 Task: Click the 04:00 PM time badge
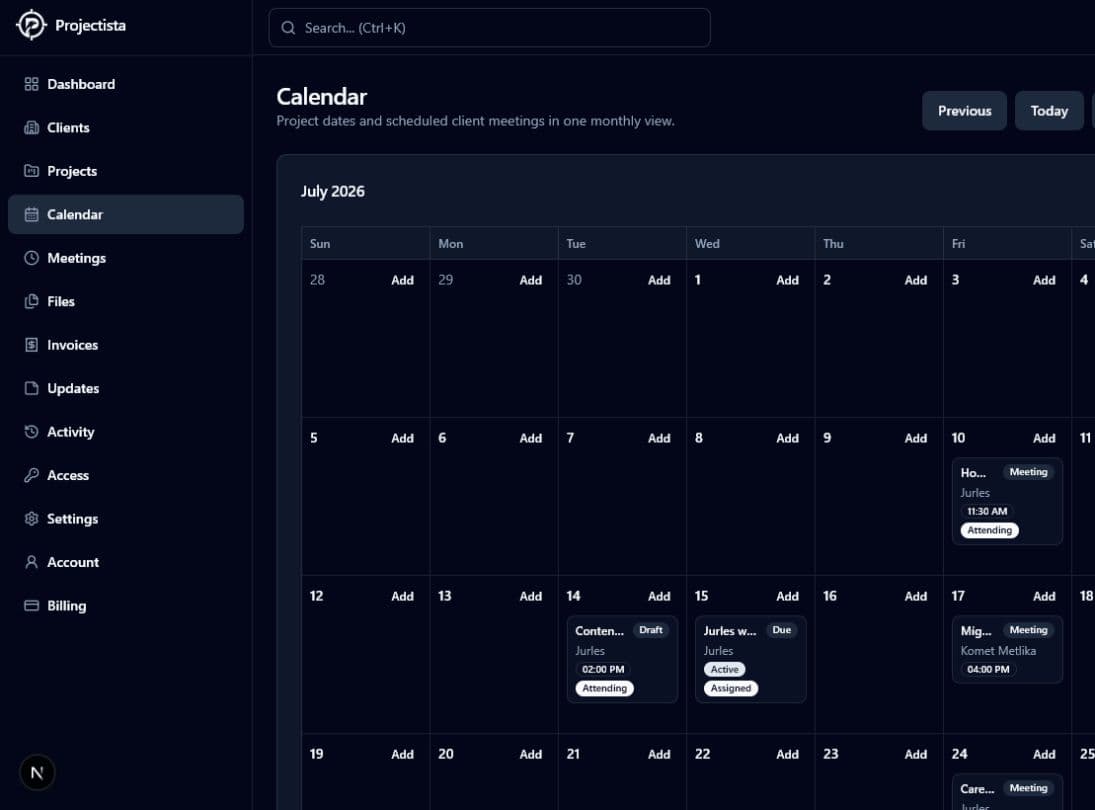987,669
